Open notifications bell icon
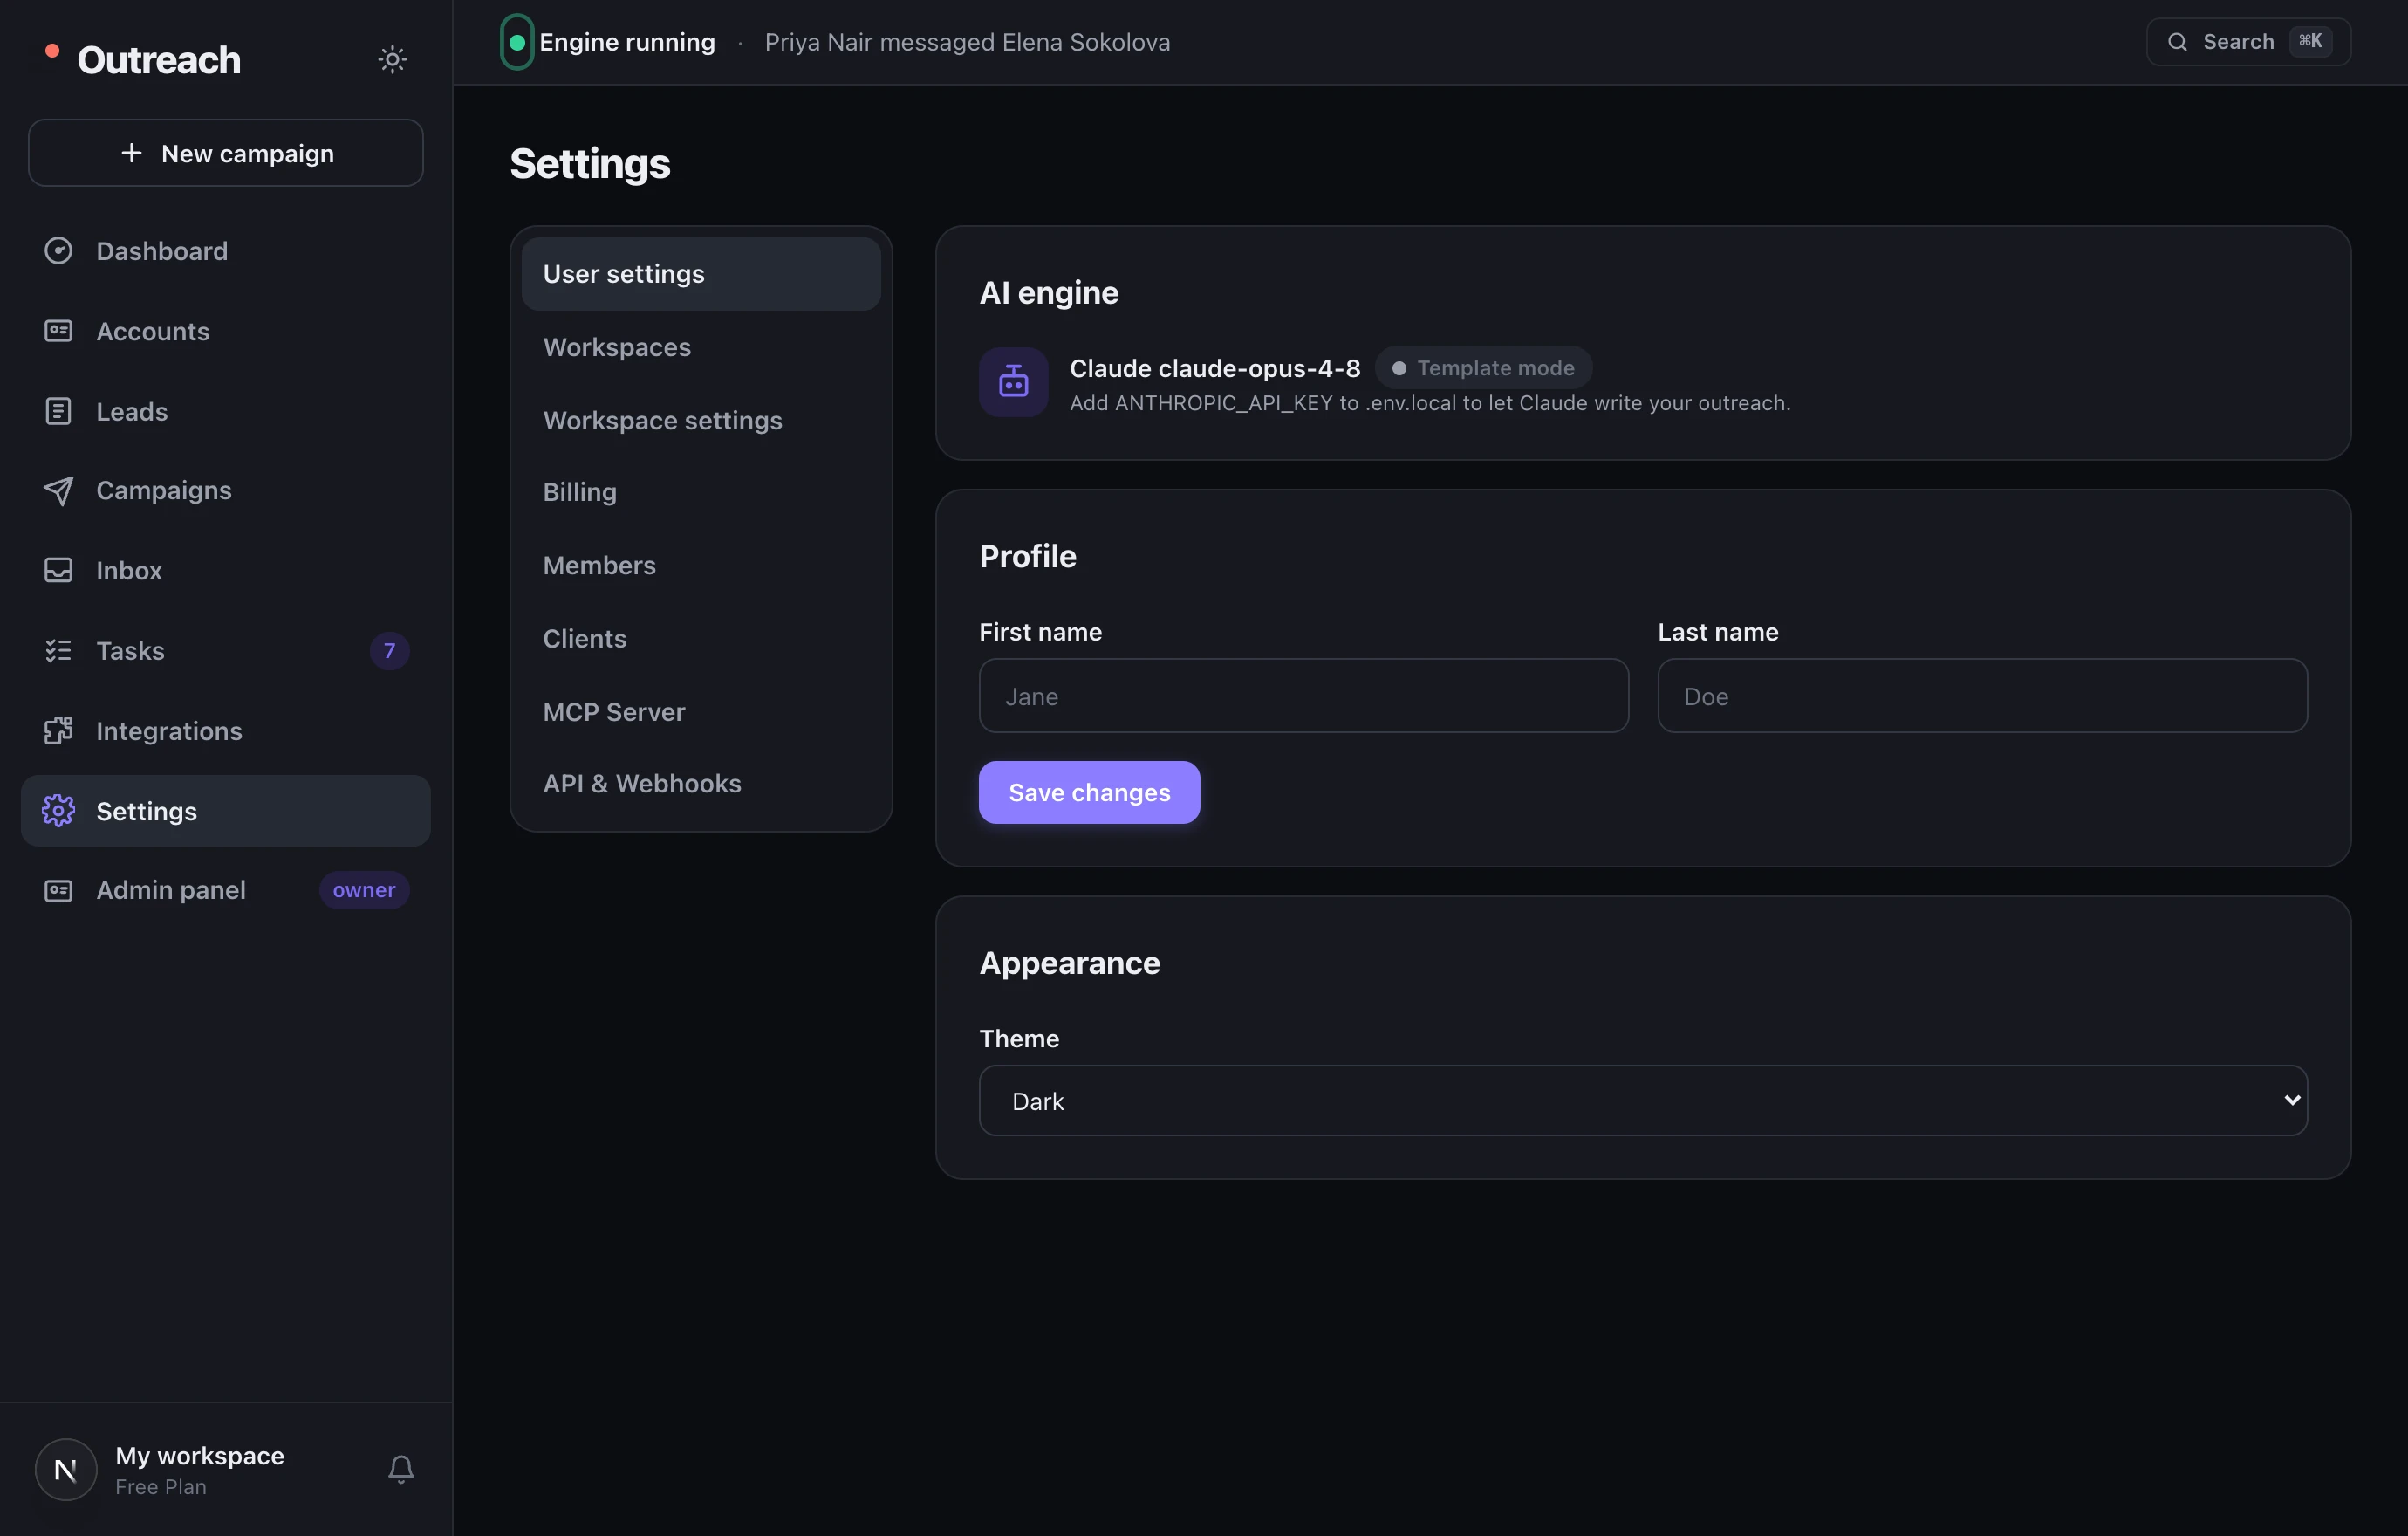The width and height of the screenshot is (2408, 1536). 401,1469
